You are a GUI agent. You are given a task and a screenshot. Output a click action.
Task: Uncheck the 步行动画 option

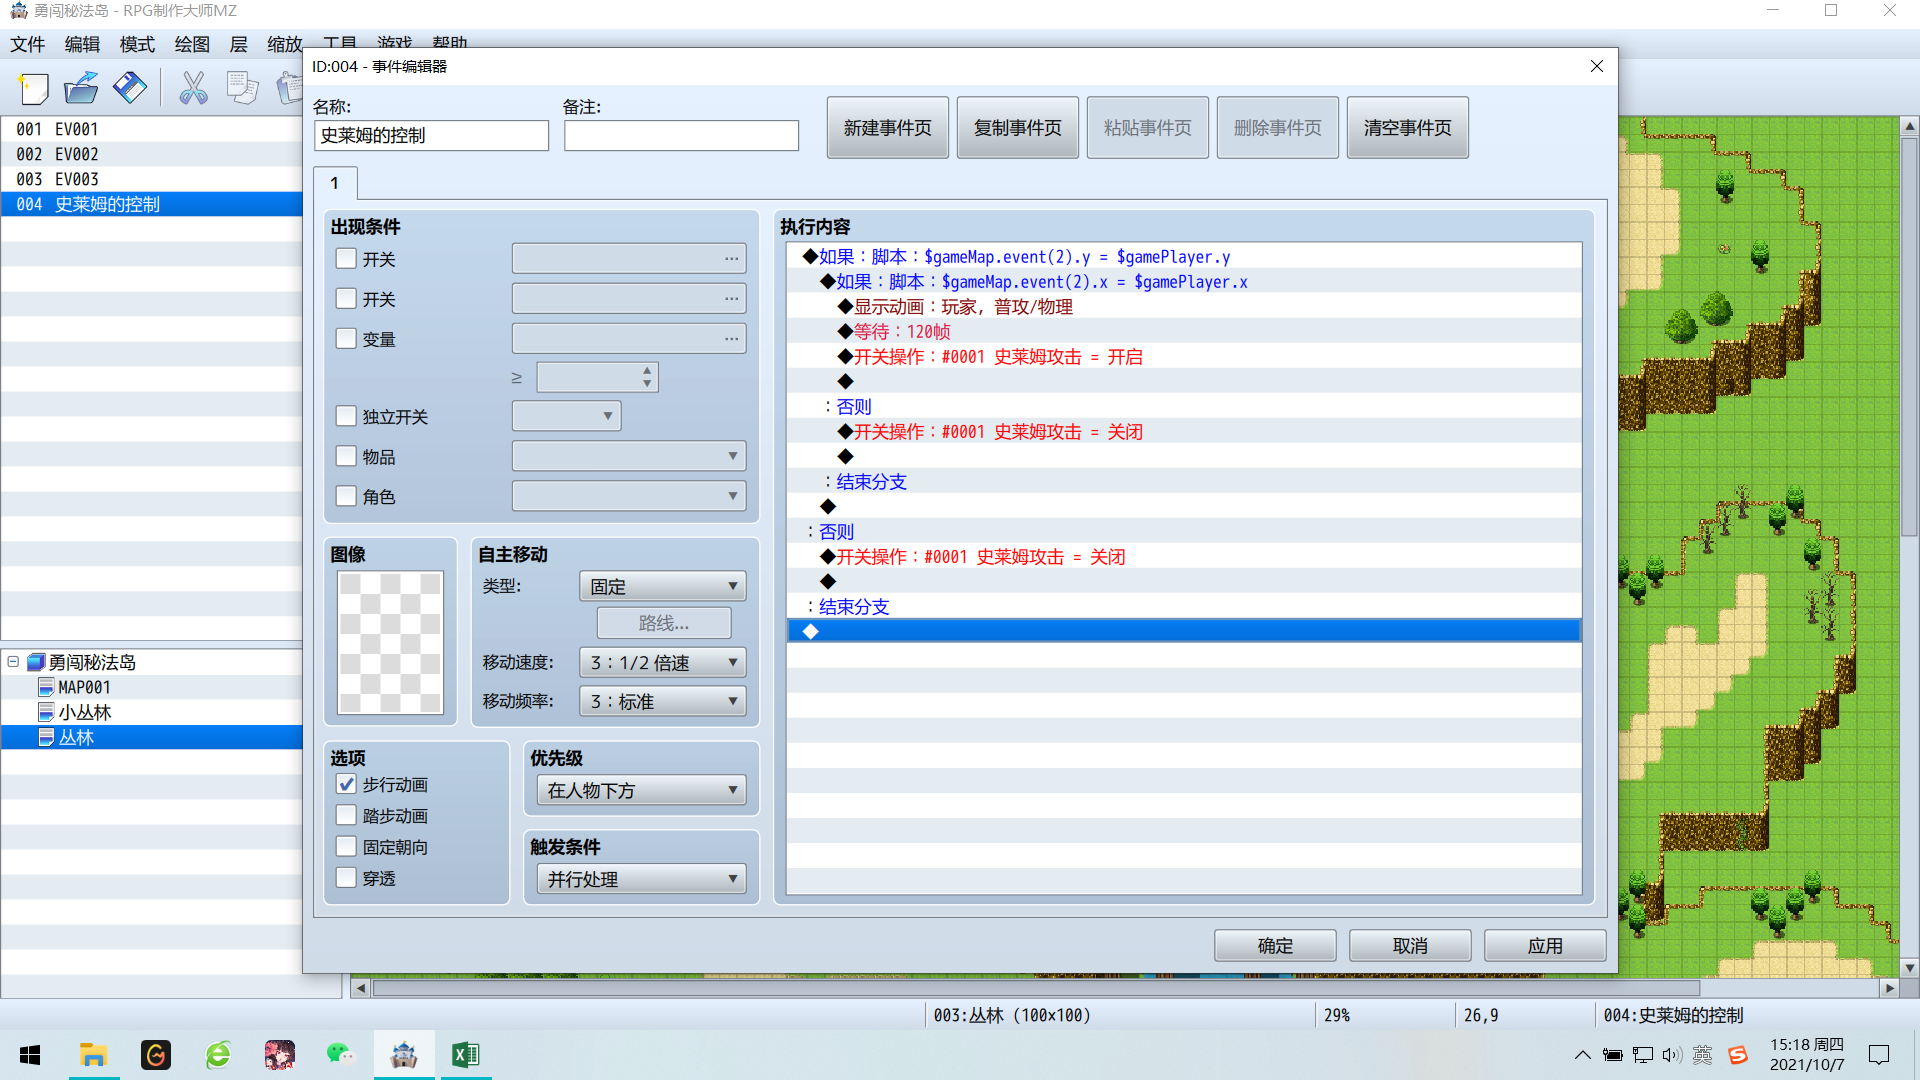[346, 784]
